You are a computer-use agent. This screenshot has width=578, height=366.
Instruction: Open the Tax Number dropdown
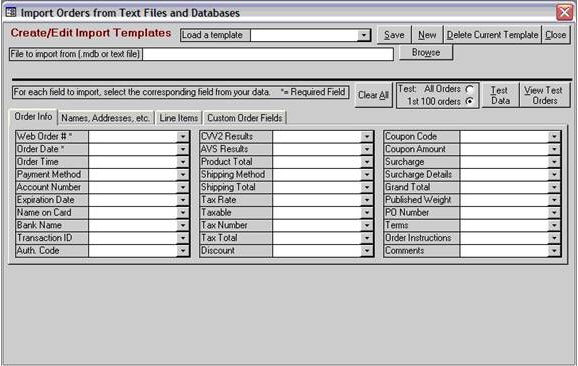click(367, 225)
